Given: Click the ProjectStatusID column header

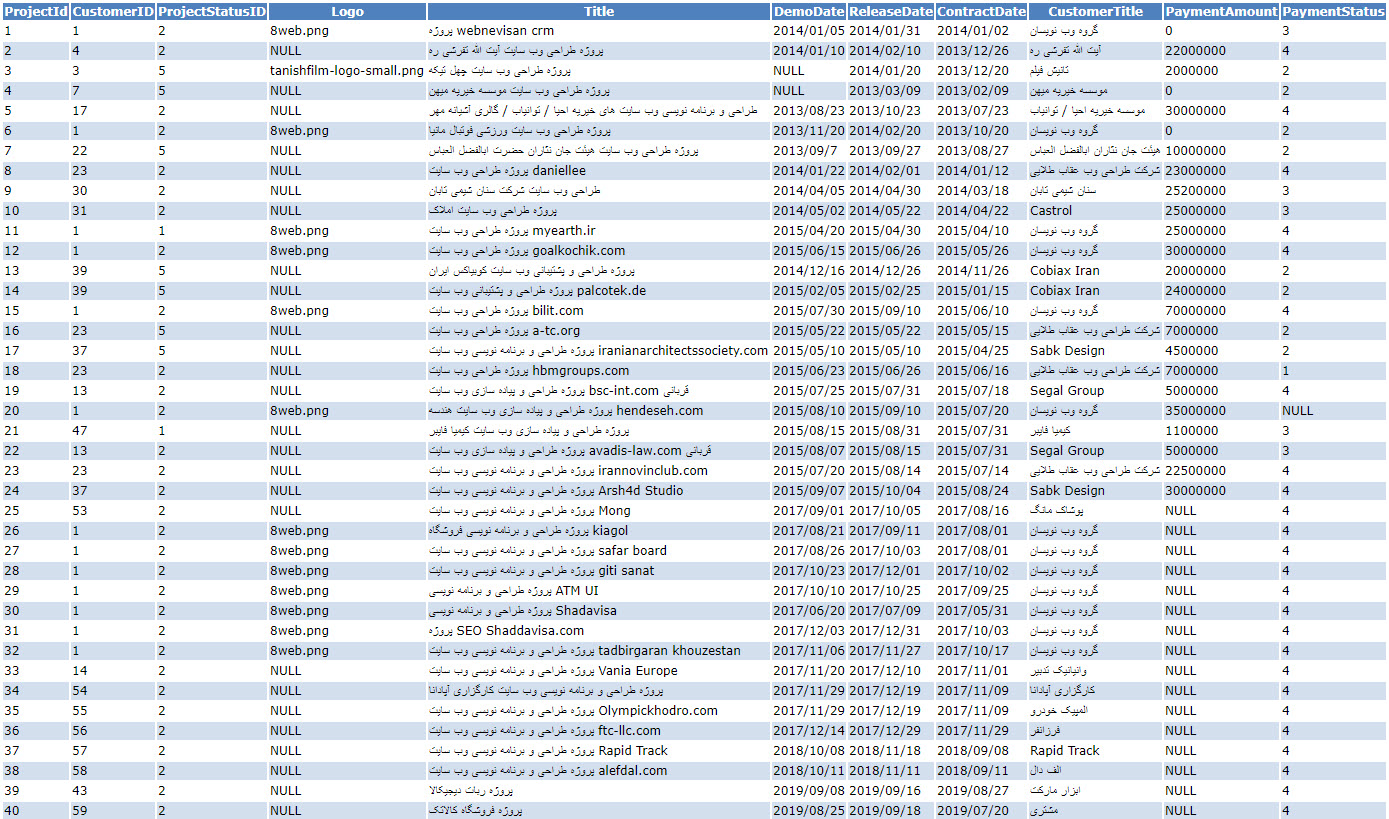Looking at the screenshot, I should 212,12.
